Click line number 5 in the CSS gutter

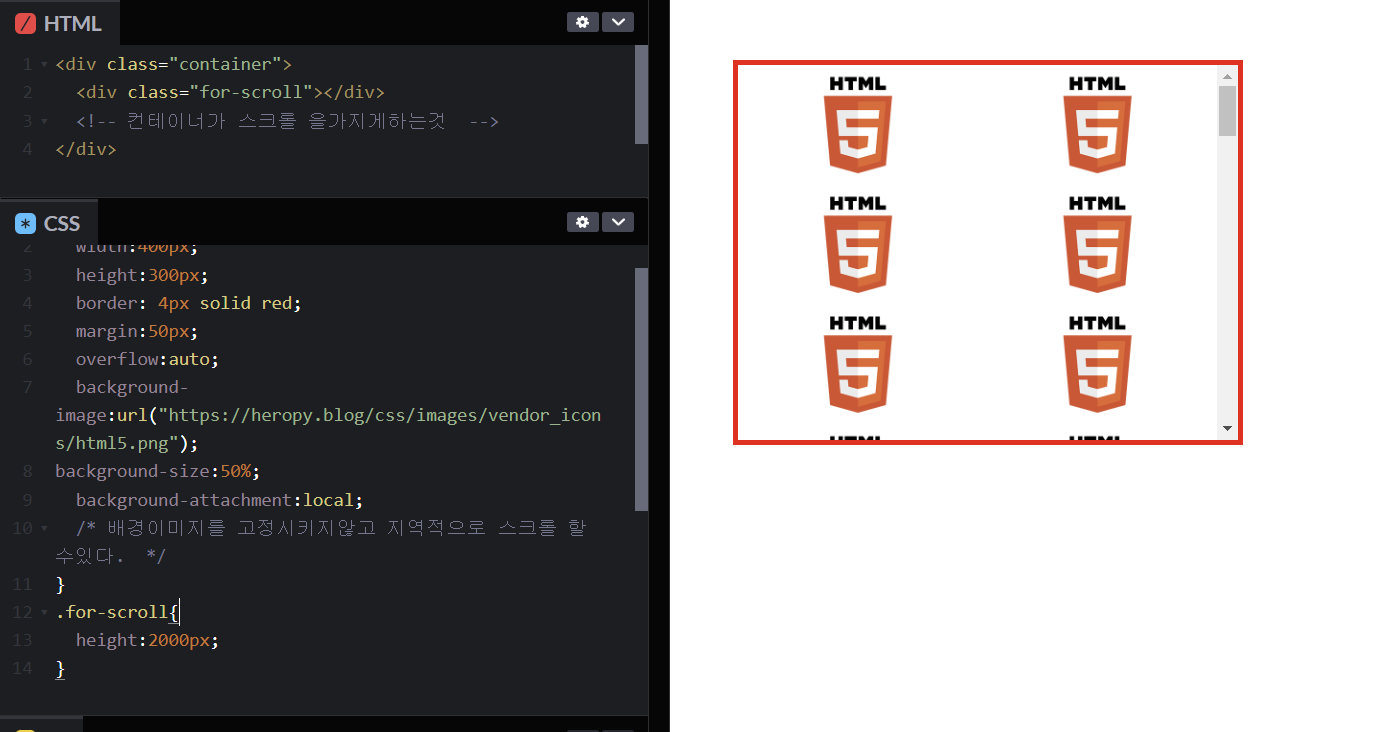pyautogui.click(x=28, y=331)
